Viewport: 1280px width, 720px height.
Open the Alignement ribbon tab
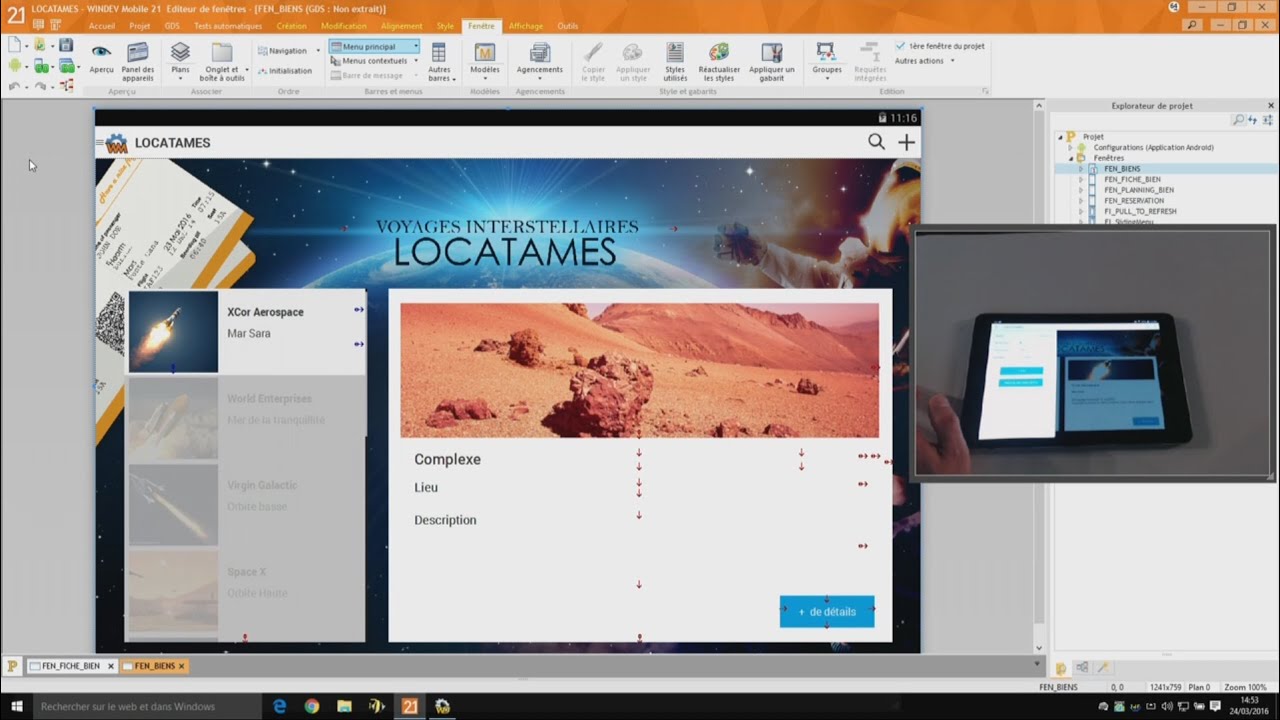[402, 26]
